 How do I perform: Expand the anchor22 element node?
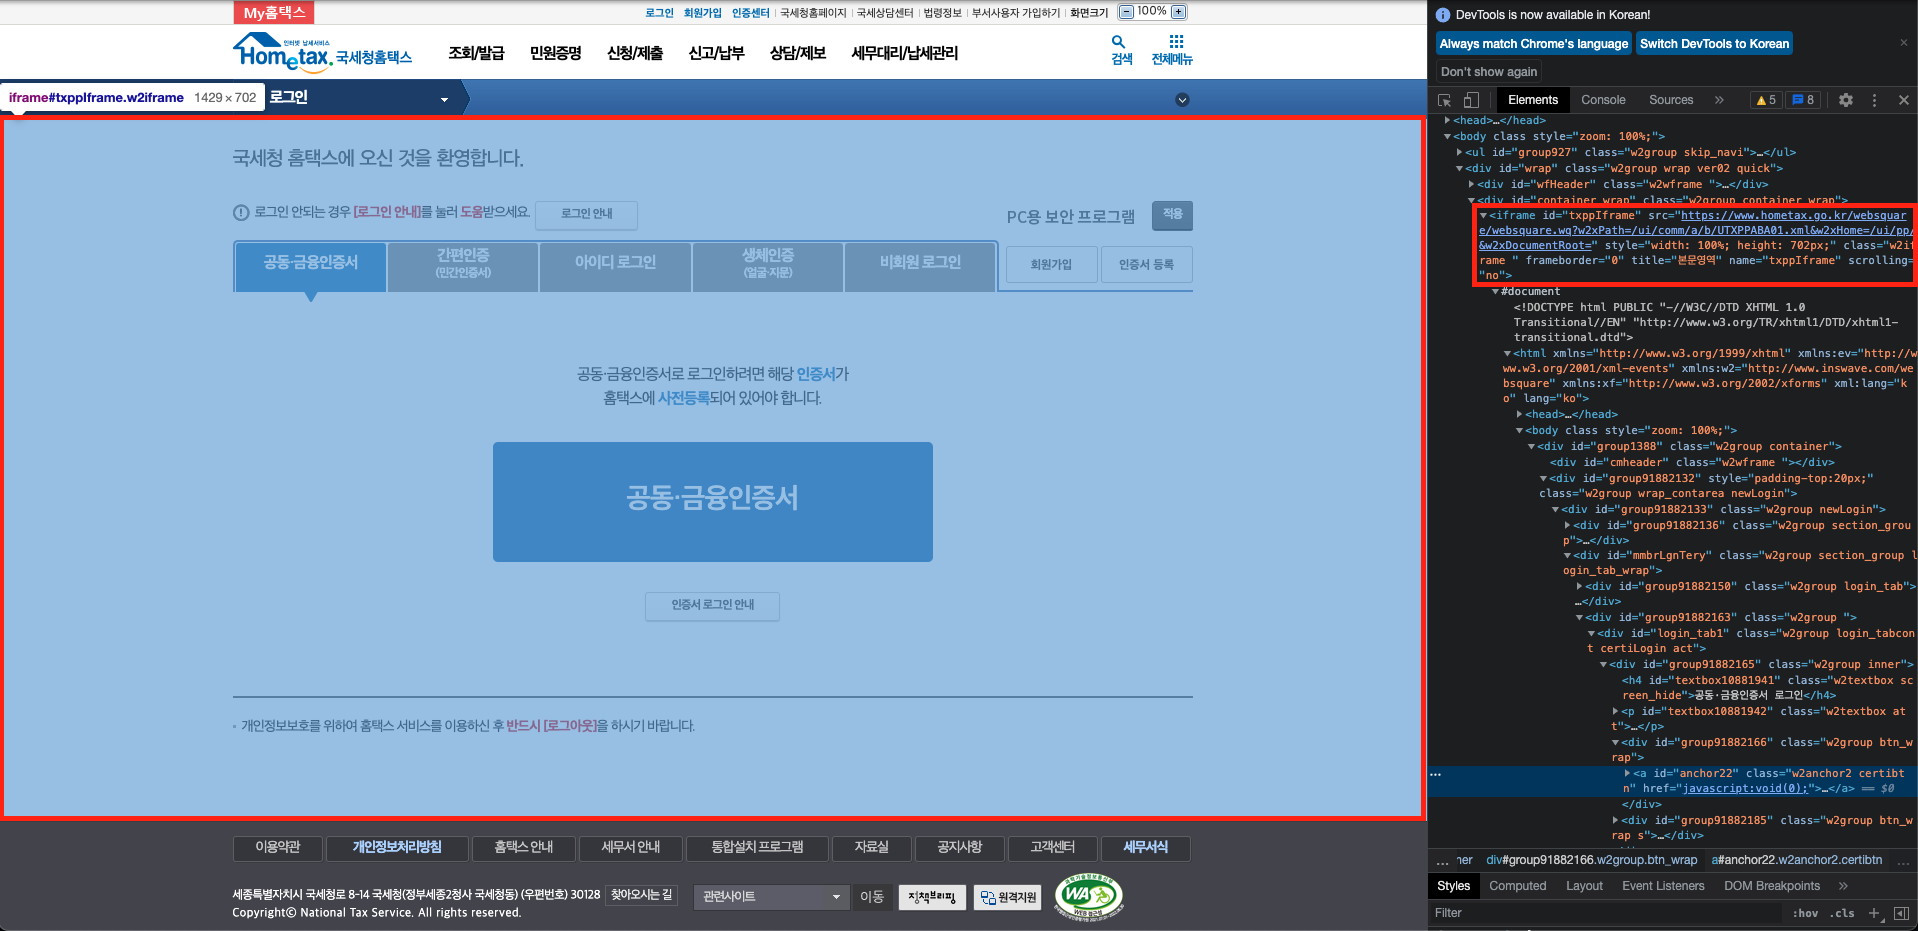(1627, 773)
